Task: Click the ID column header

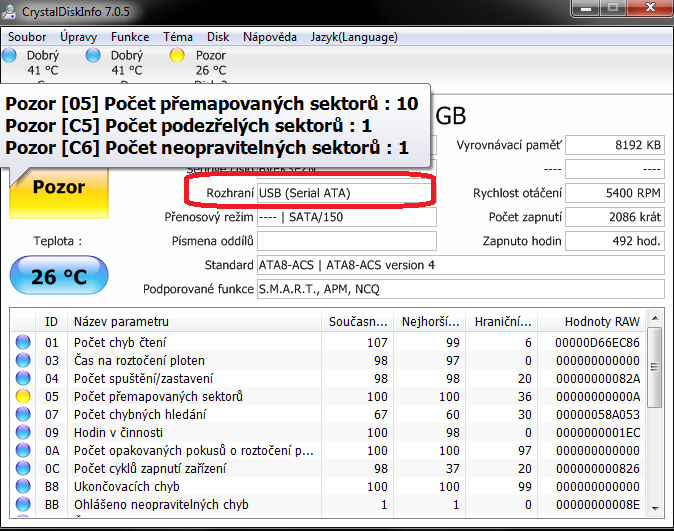Action: (51, 322)
